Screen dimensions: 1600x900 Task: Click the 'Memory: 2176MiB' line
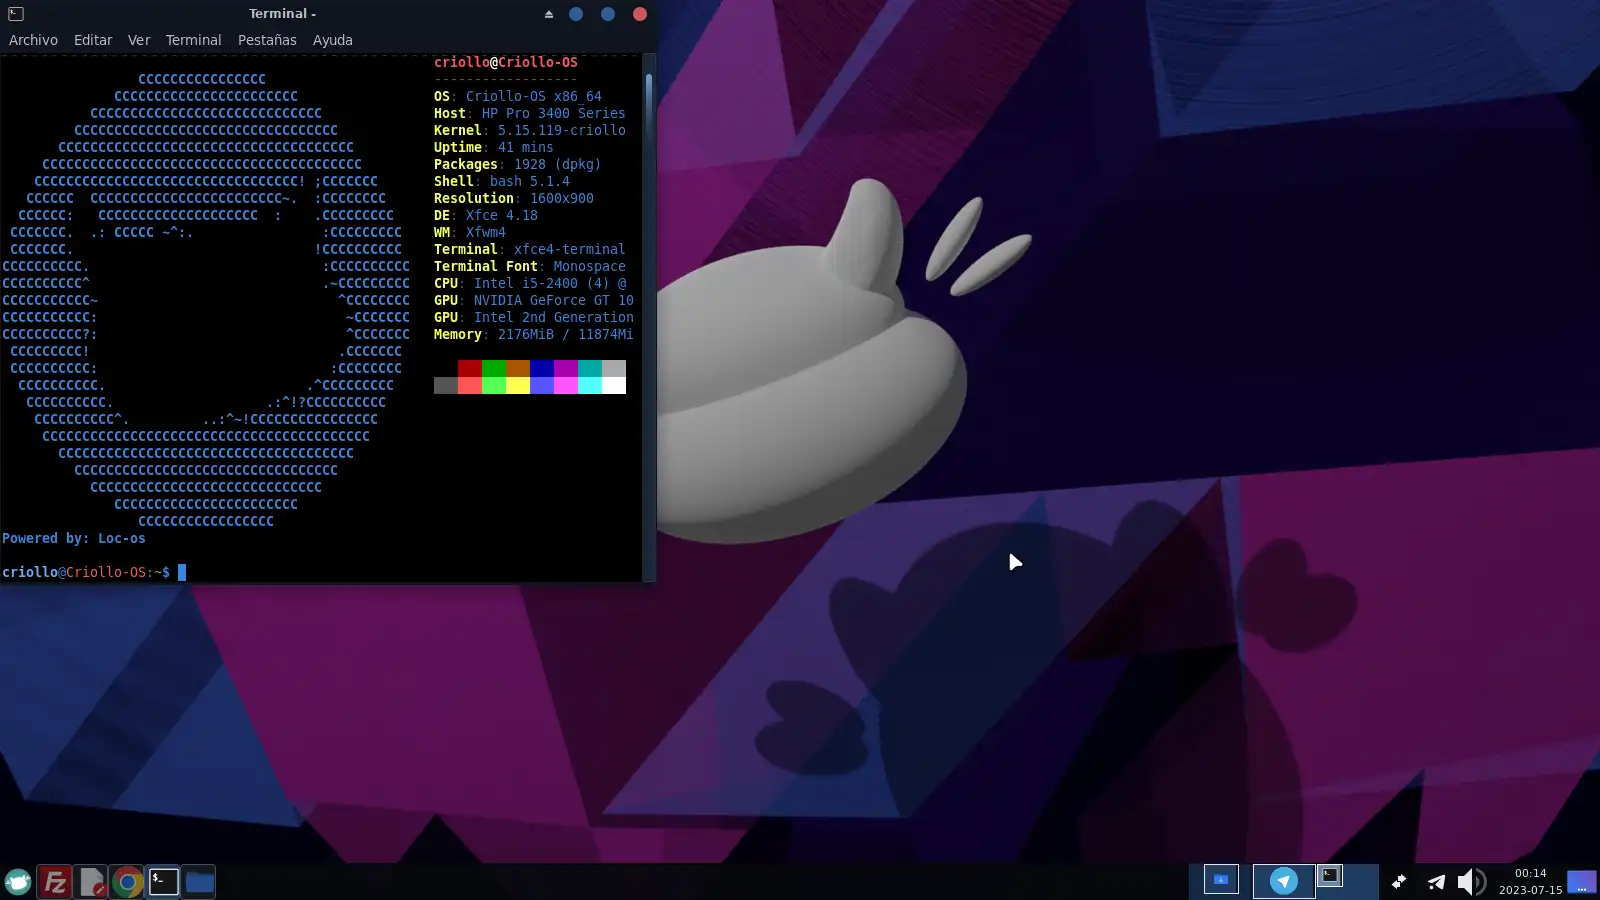534,334
